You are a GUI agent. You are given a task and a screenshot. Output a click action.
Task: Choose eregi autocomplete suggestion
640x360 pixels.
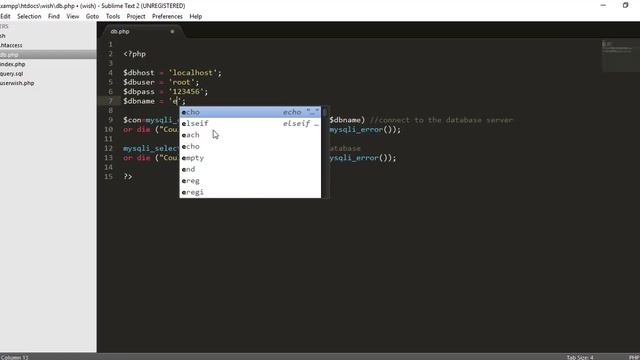click(x=250, y=192)
